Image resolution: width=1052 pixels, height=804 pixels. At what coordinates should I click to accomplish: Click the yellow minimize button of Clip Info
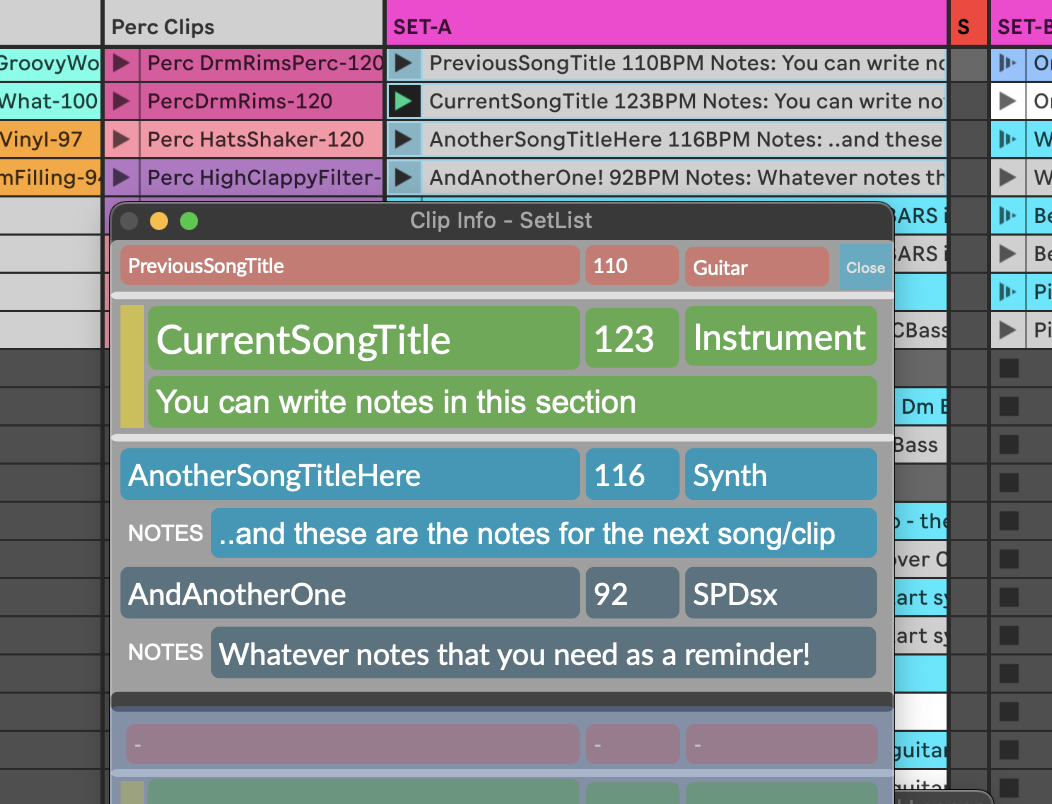click(x=159, y=221)
